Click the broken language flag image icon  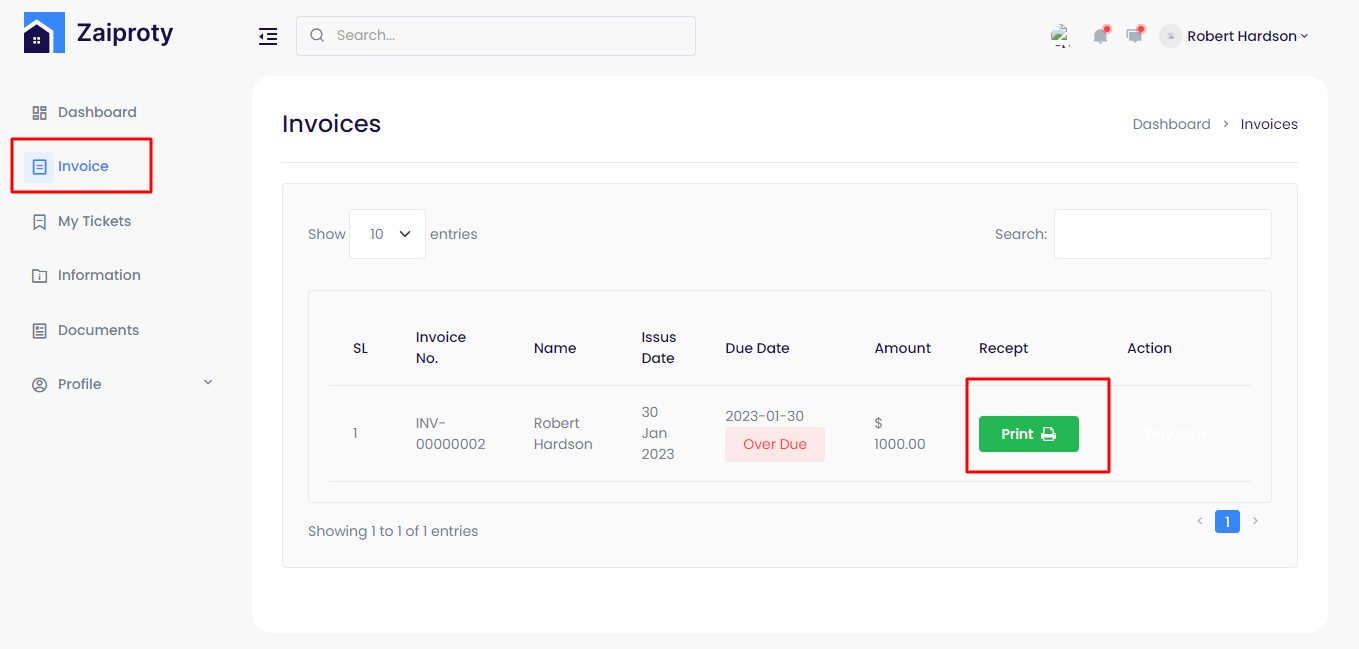[1061, 36]
